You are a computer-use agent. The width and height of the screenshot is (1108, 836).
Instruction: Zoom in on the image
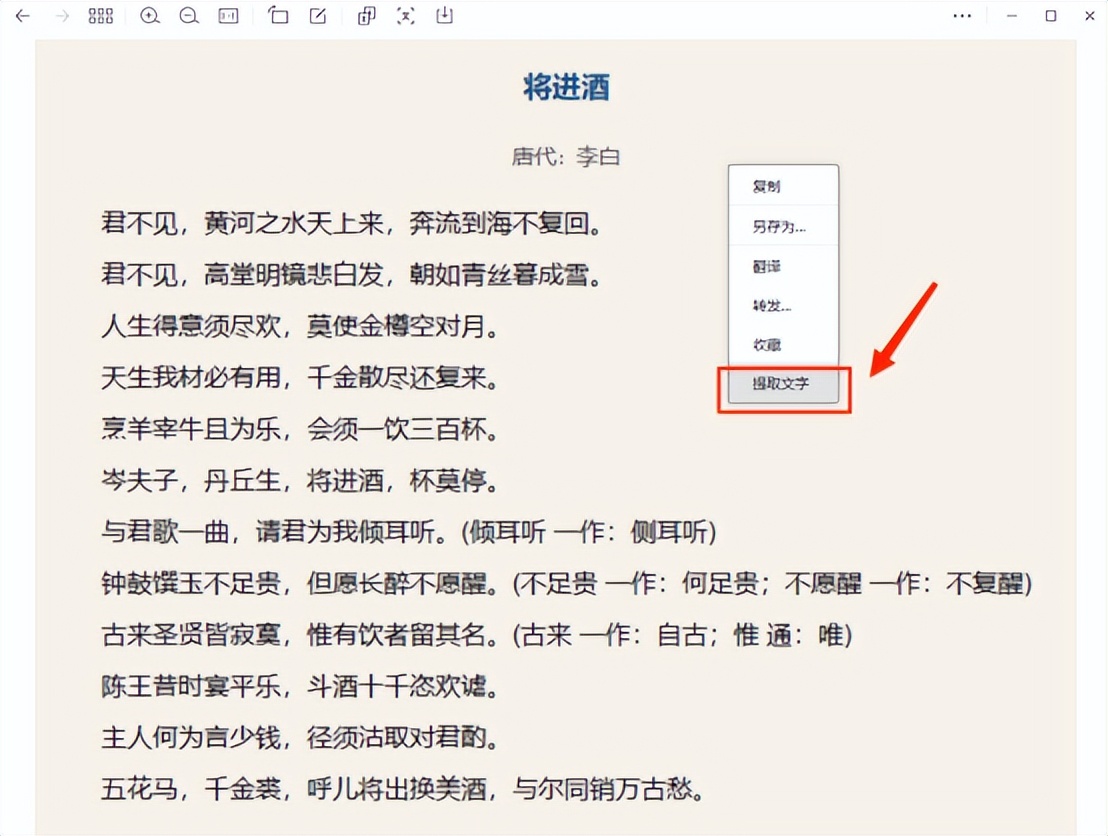point(150,16)
